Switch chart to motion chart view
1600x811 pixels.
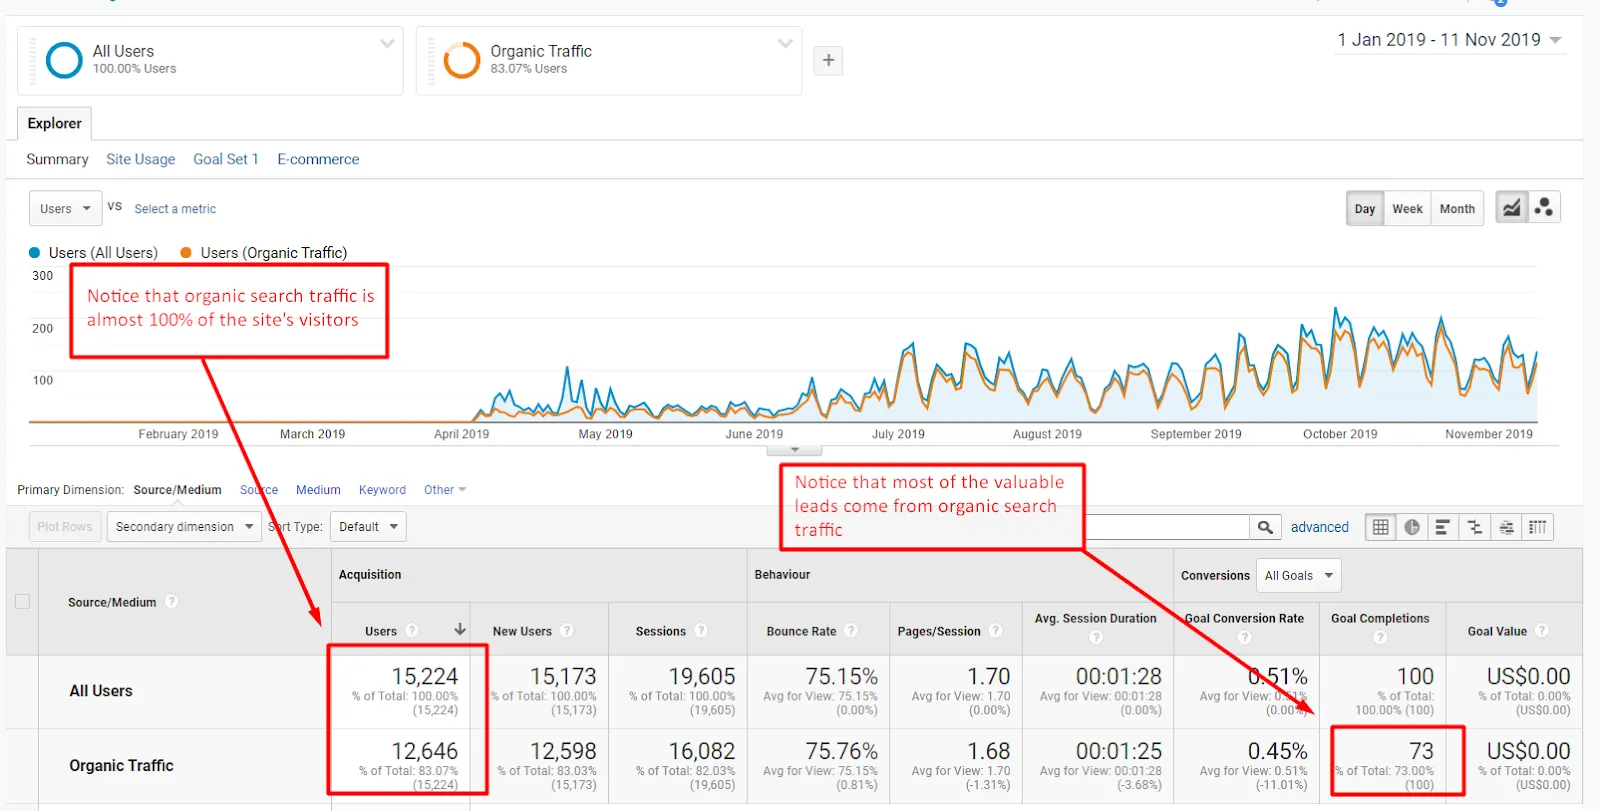coord(1544,208)
